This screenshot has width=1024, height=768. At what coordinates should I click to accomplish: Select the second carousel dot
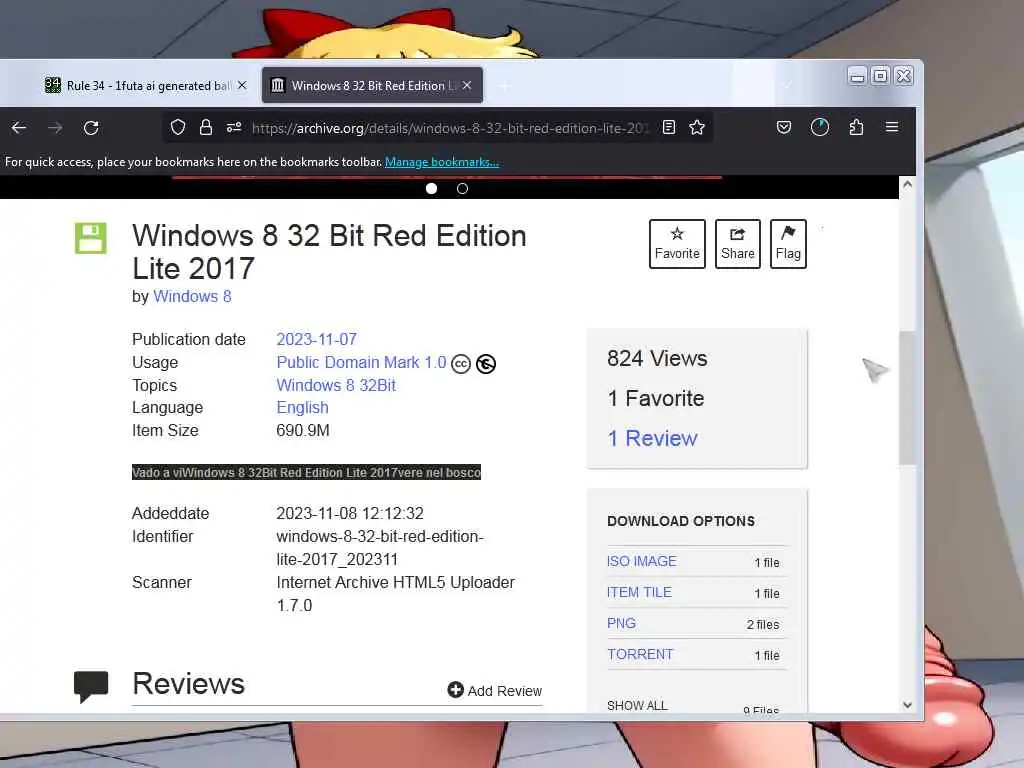click(462, 188)
